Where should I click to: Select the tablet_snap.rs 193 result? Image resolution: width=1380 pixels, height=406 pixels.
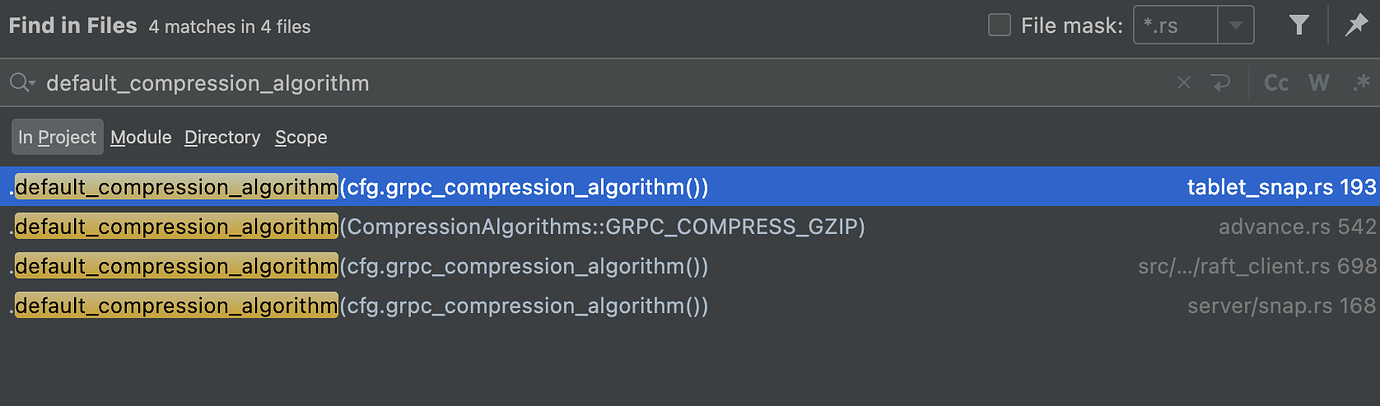click(690, 187)
